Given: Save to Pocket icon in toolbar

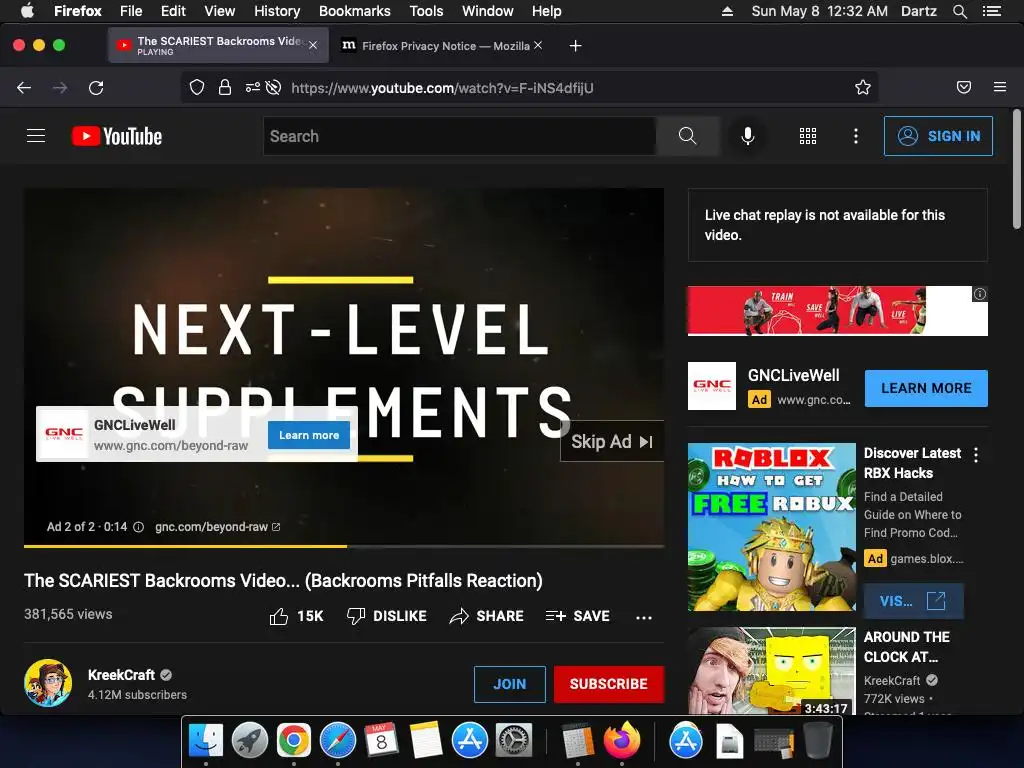Looking at the screenshot, I should pos(964,87).
